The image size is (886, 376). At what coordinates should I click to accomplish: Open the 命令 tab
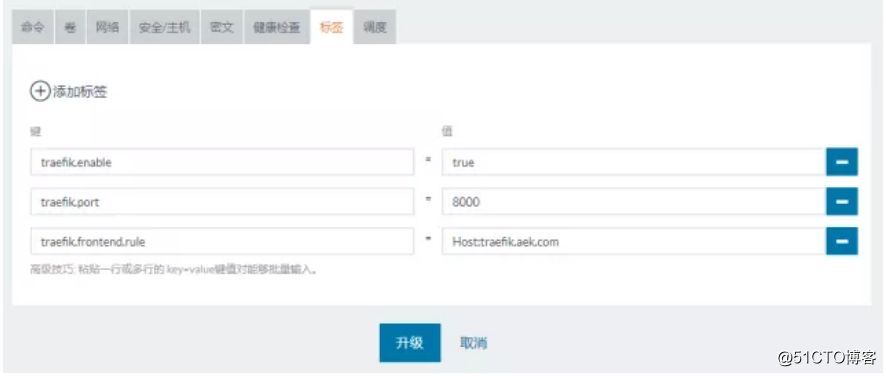pos(33,27)
